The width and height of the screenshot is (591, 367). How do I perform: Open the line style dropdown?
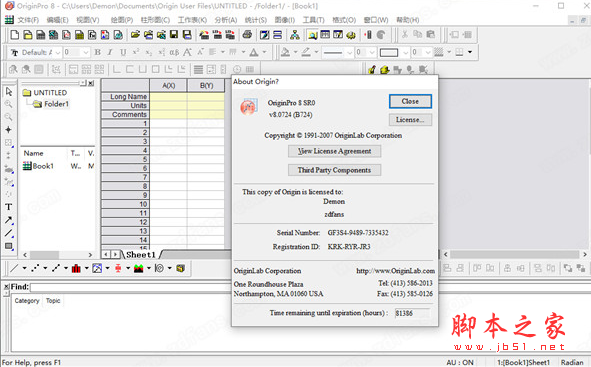click(349, 52)
